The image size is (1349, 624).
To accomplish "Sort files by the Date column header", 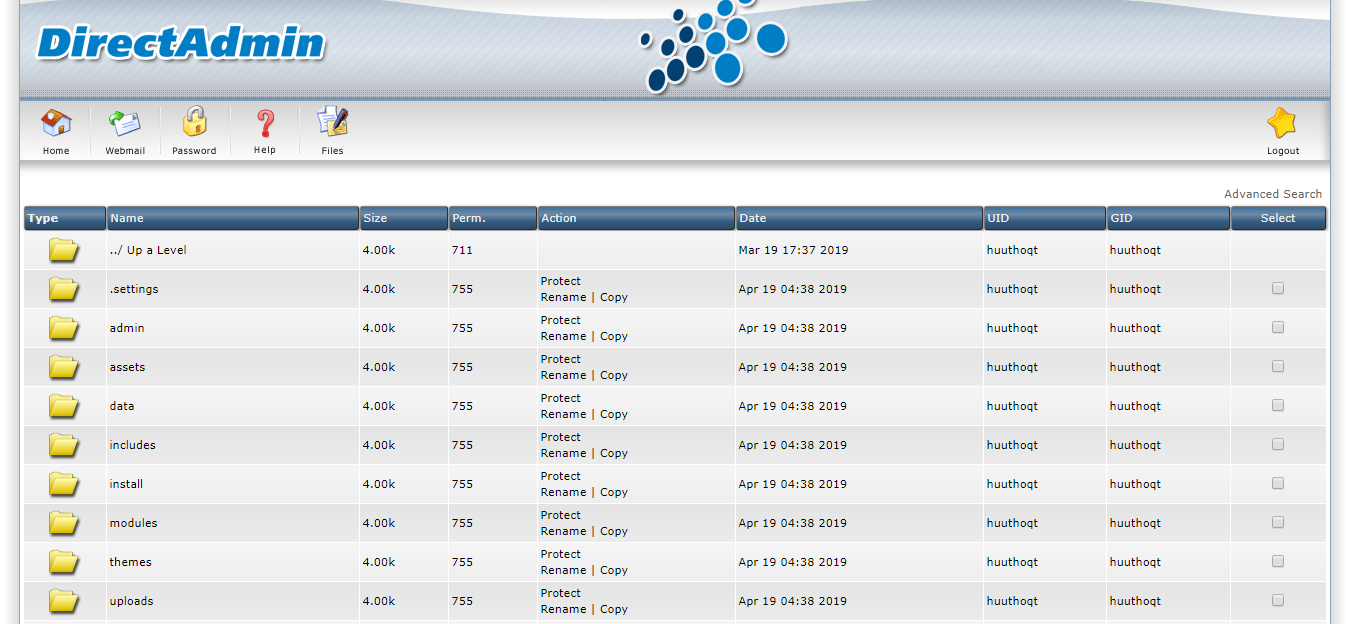I will (x=752, y=218).
